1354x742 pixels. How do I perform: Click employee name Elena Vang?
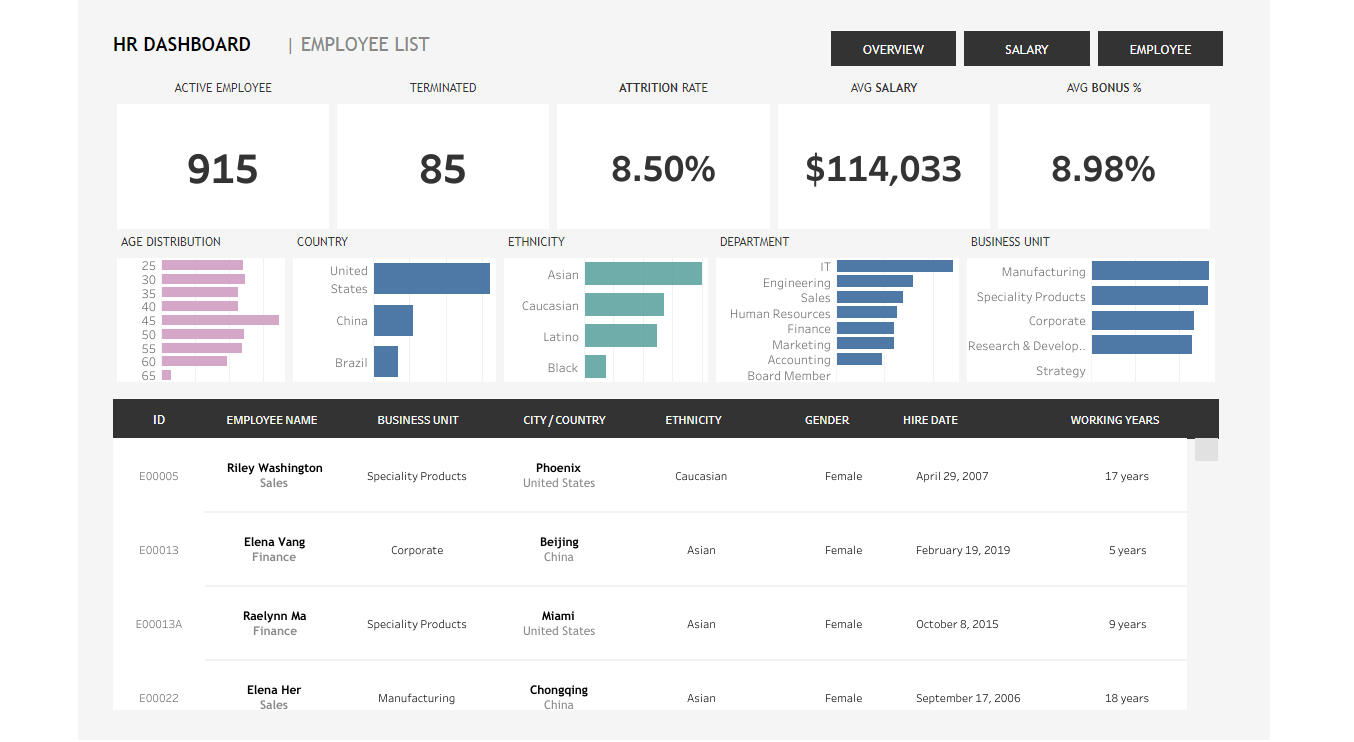(x=274, y=542)
